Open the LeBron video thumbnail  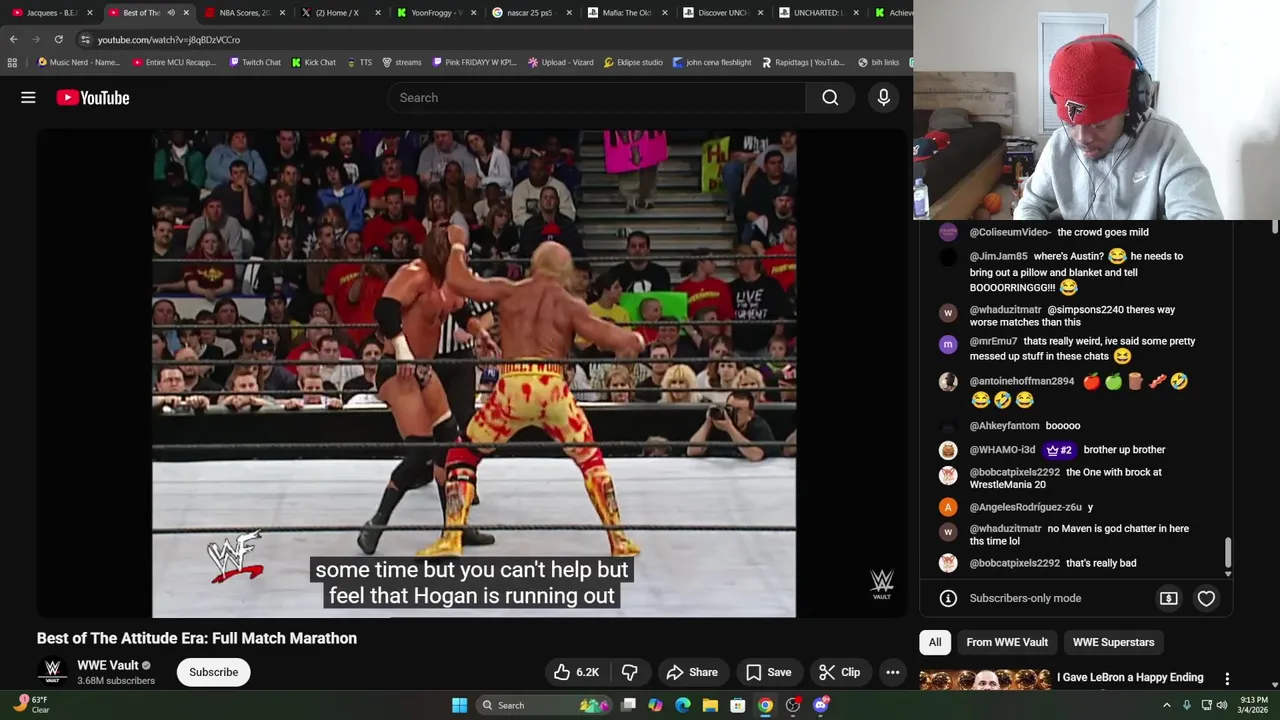[x=985, y=680]
